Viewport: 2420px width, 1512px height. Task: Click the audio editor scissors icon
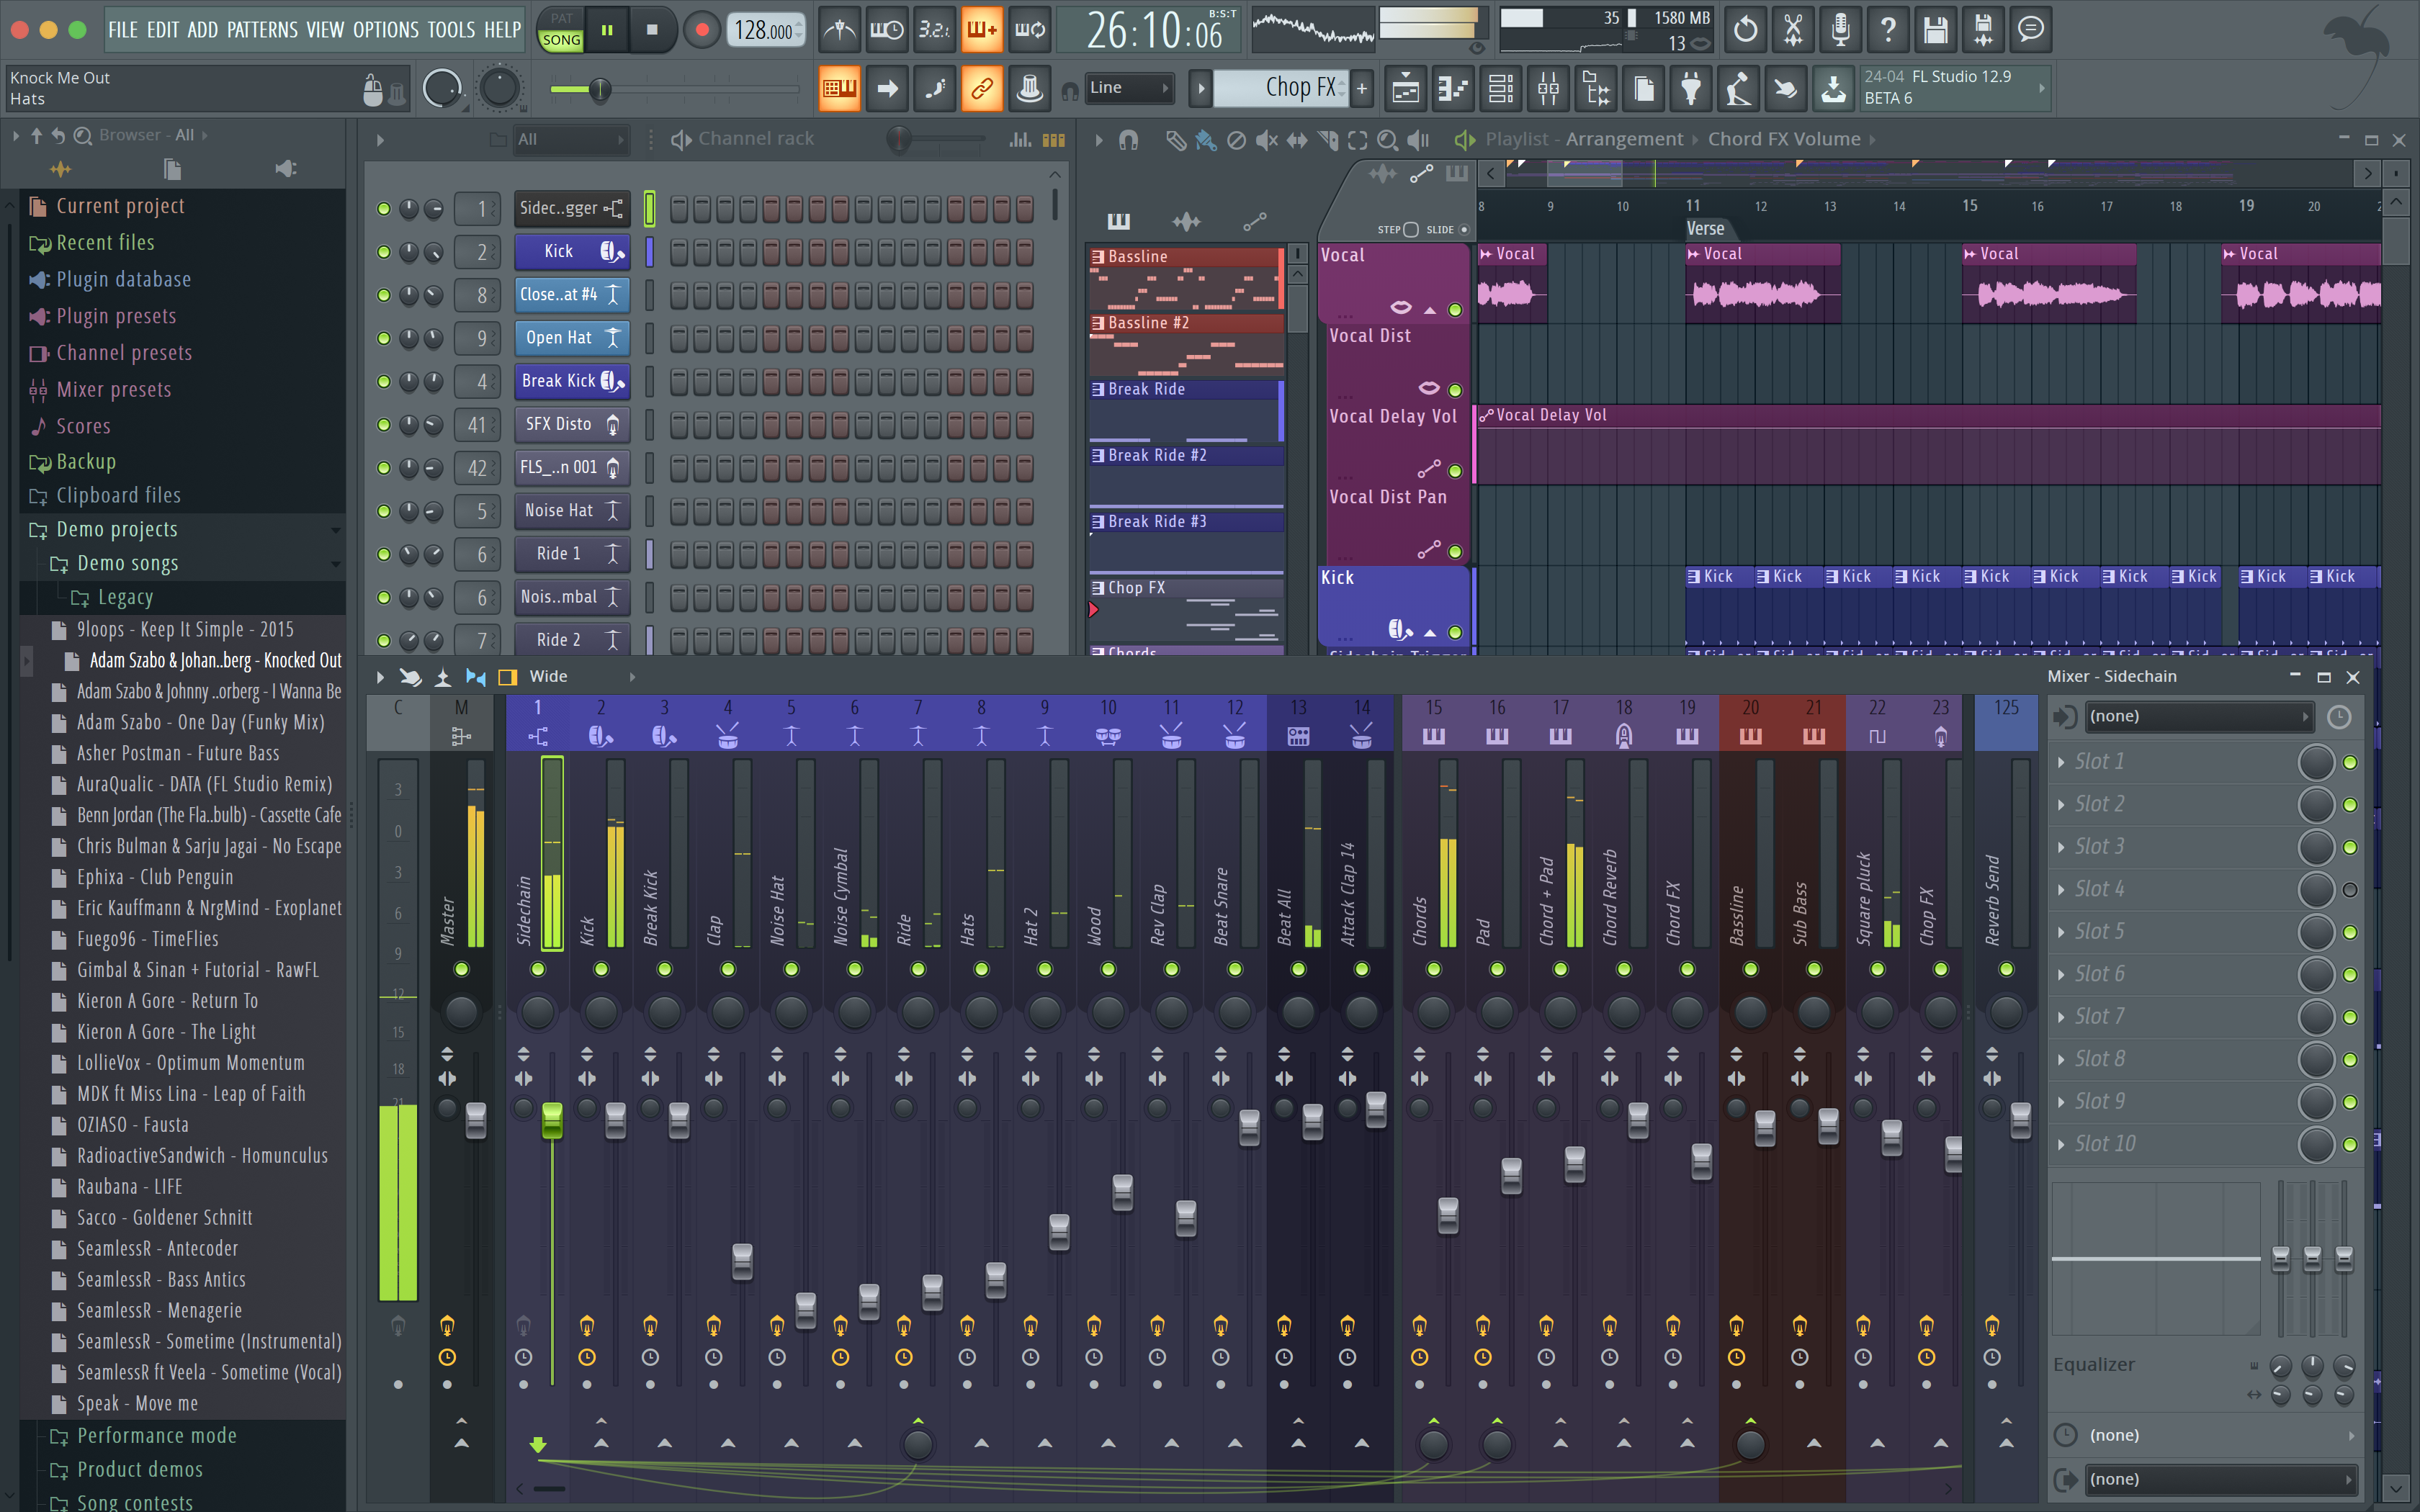pos(1793,30)
